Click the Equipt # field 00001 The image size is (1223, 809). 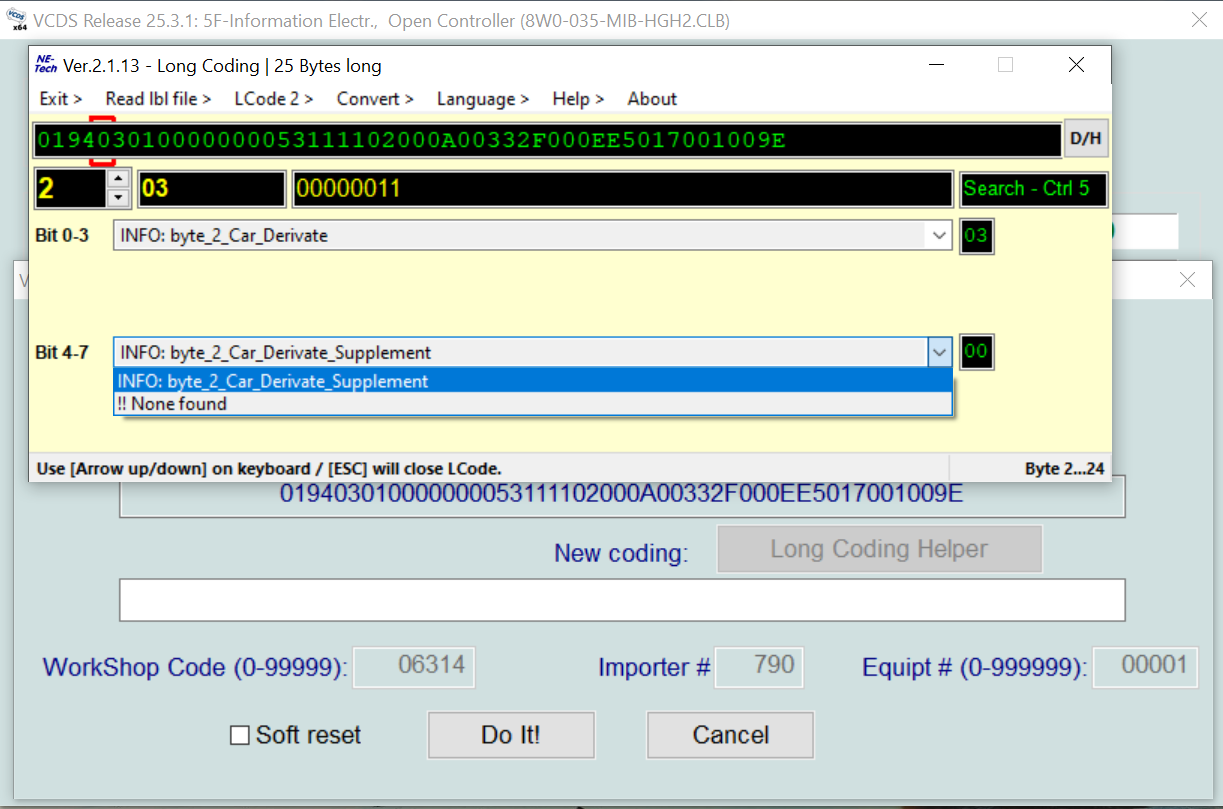click(x=1145, y=666)
